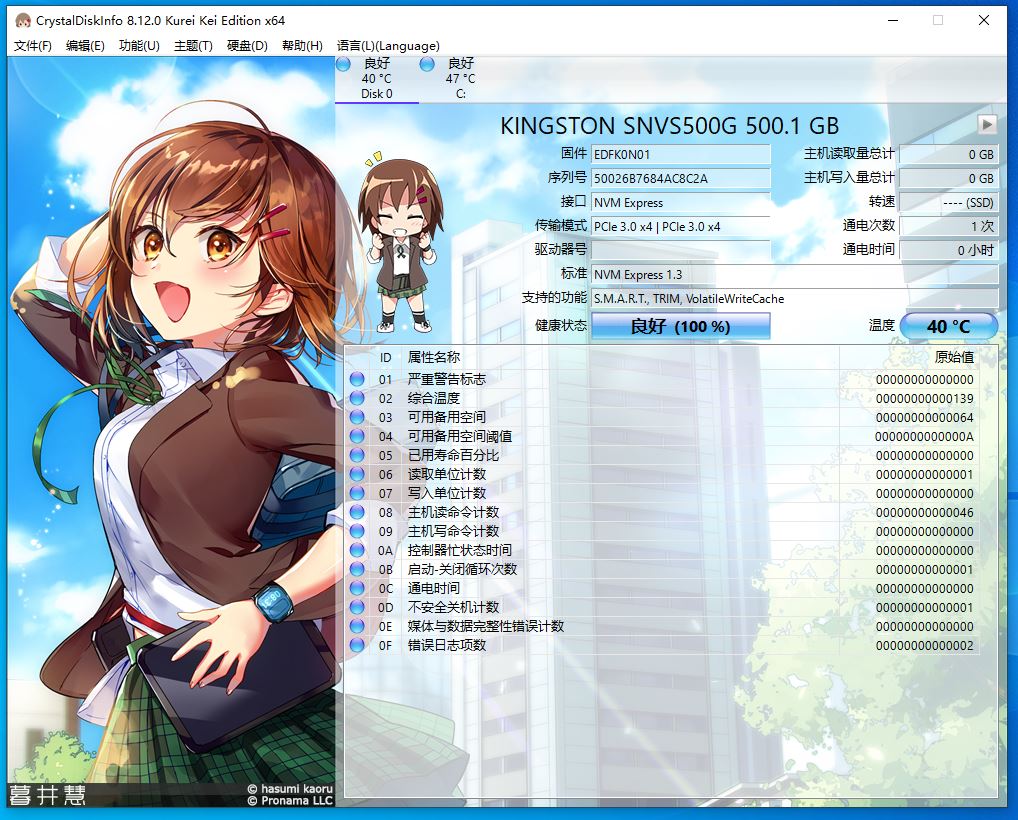This screenshot has width=1018, height=820.
Task: Click status orb for attribute 02 综合温度
Action: tap(357, 398)
